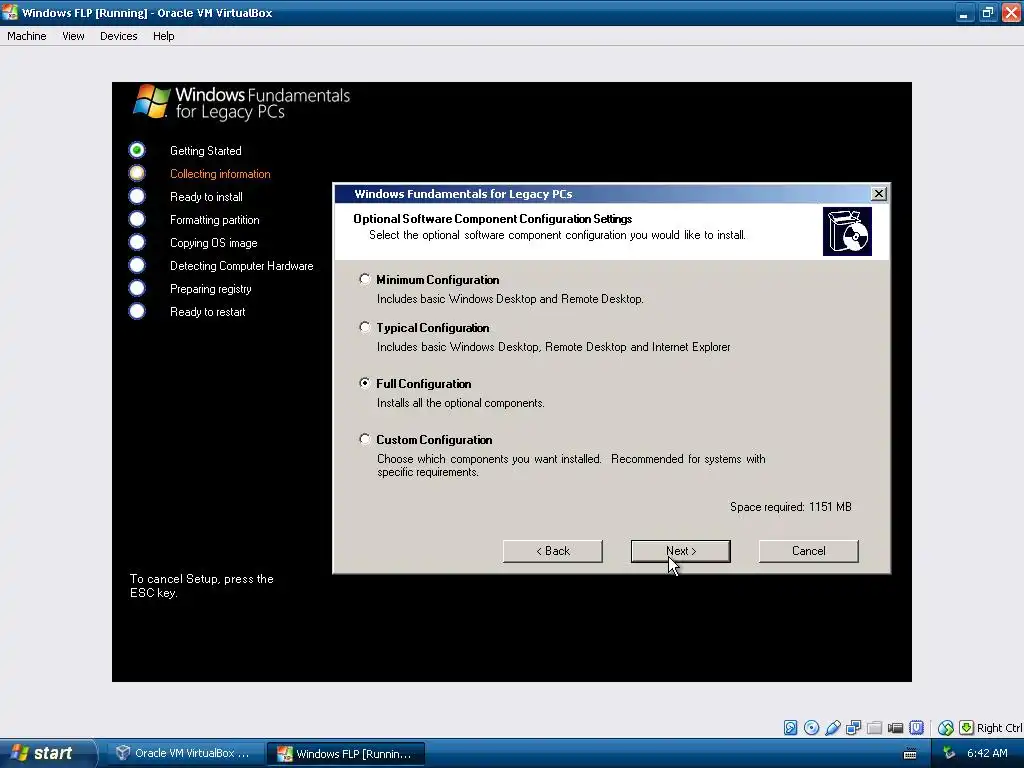Select the Full Configuration radio button
This screenshot has width=1024, height=768.
coord(364,383)
